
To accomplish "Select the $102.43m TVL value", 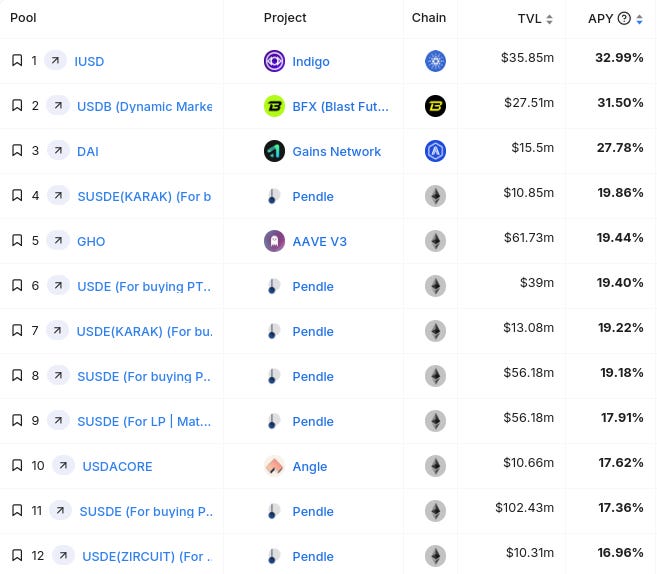I will point(525,507).
